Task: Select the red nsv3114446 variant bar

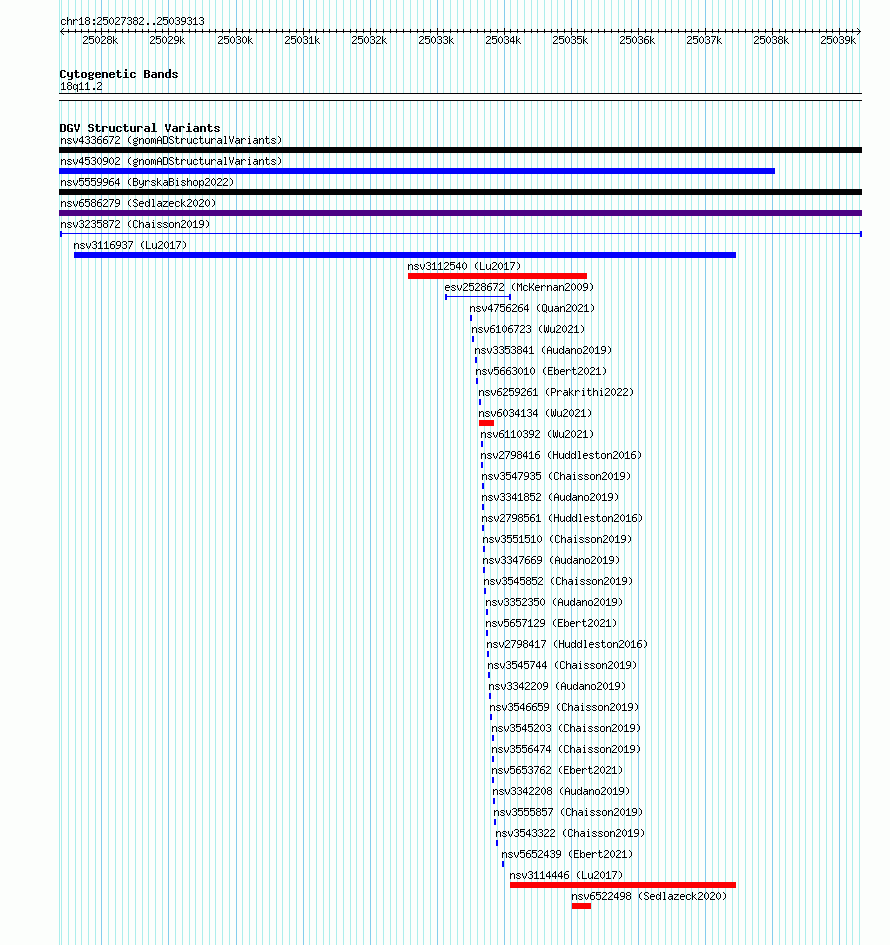Action: 623,885
